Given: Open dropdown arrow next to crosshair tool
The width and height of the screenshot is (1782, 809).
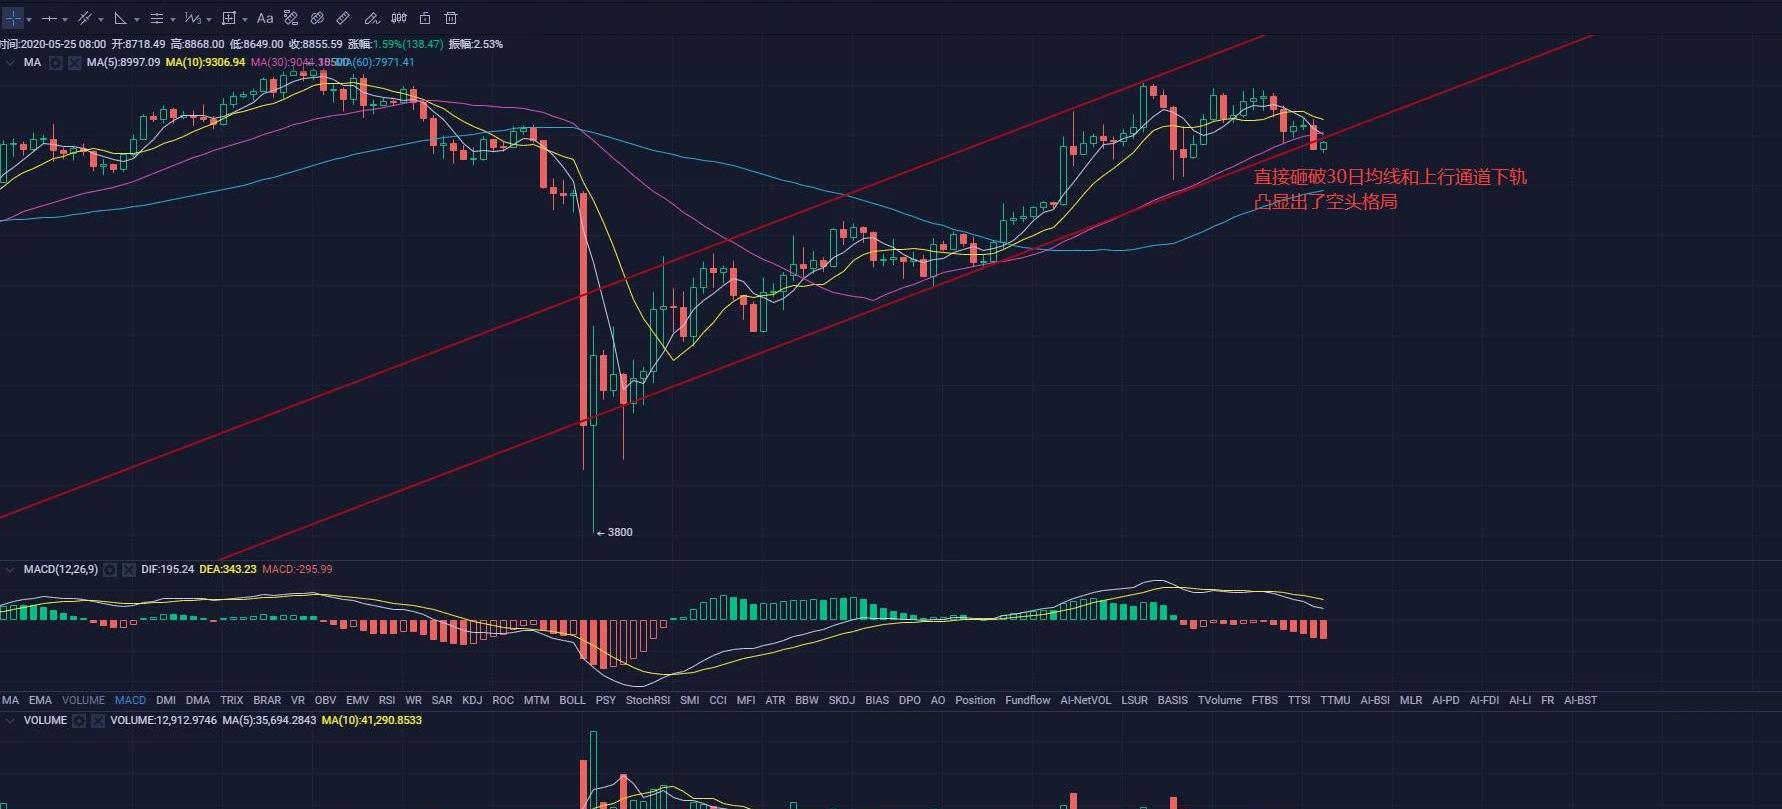Looking at the screenshot, I should pyautogui.click(x=29, y=19).
